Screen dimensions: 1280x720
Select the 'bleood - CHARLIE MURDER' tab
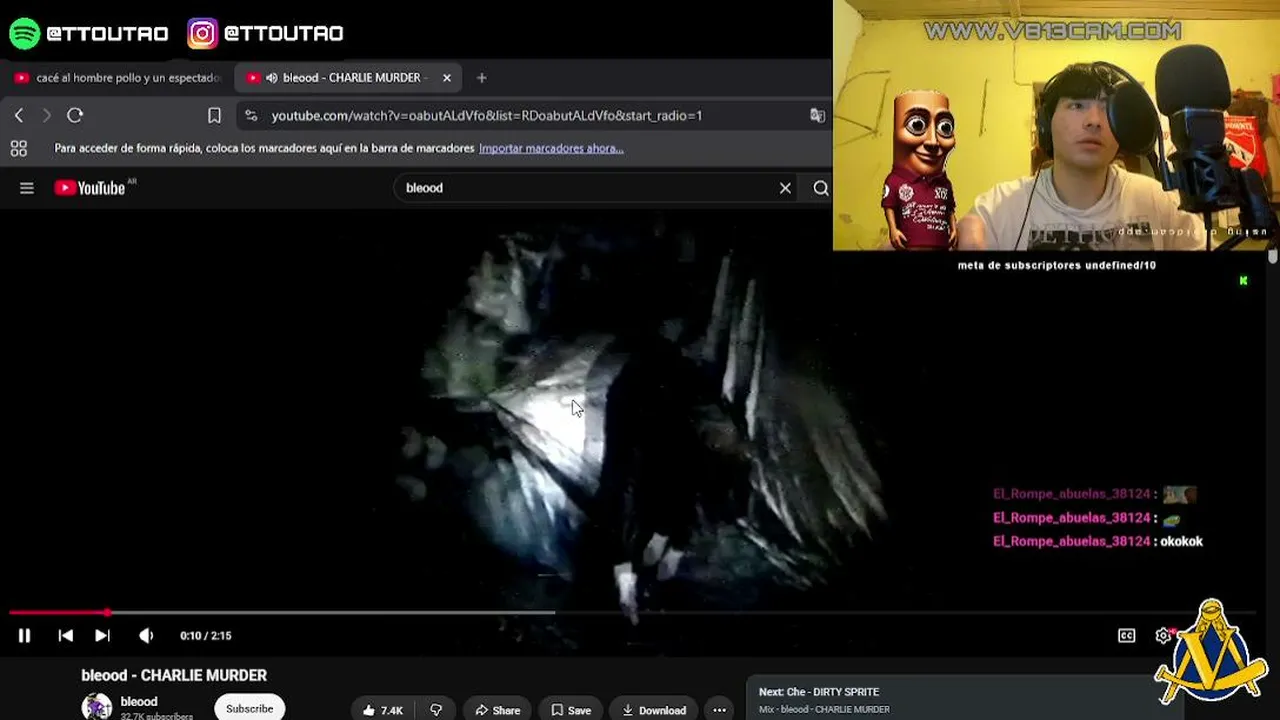tap(347, 77)
